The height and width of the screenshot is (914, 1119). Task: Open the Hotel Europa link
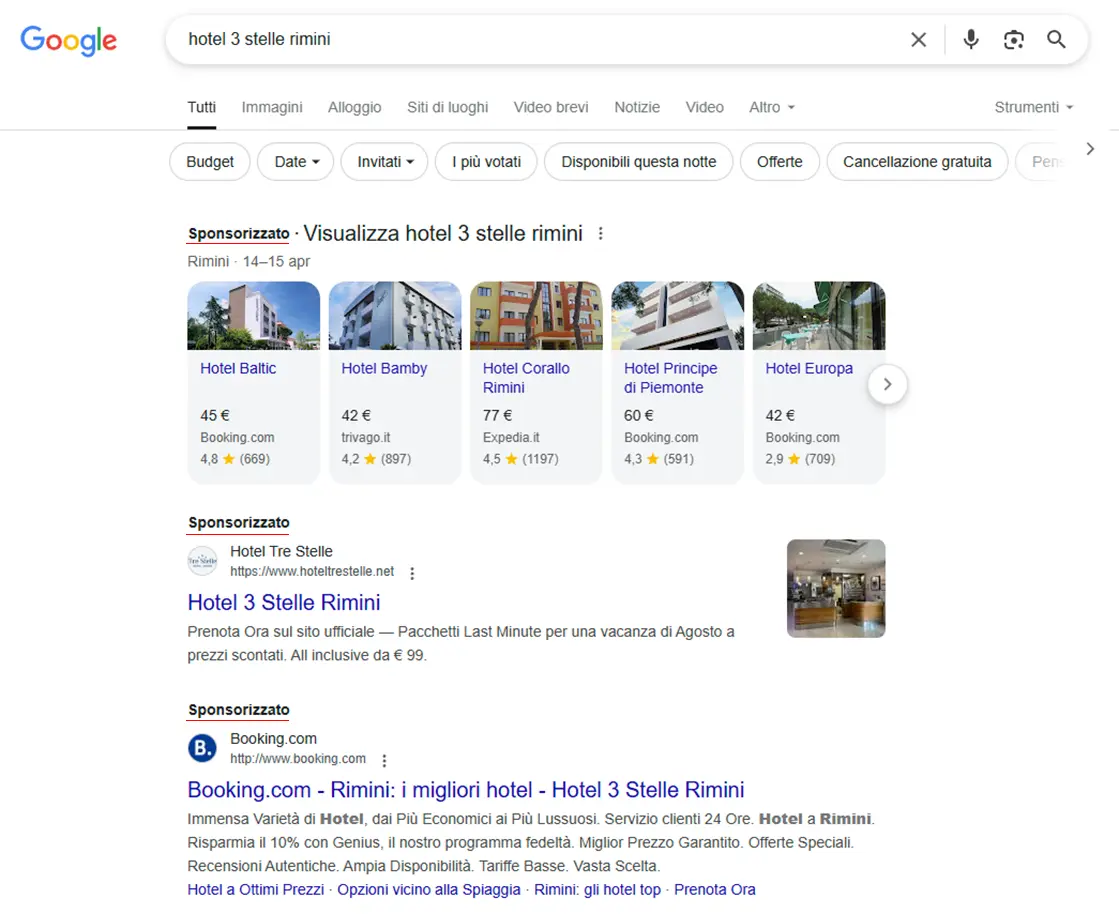tap(809, 368)
